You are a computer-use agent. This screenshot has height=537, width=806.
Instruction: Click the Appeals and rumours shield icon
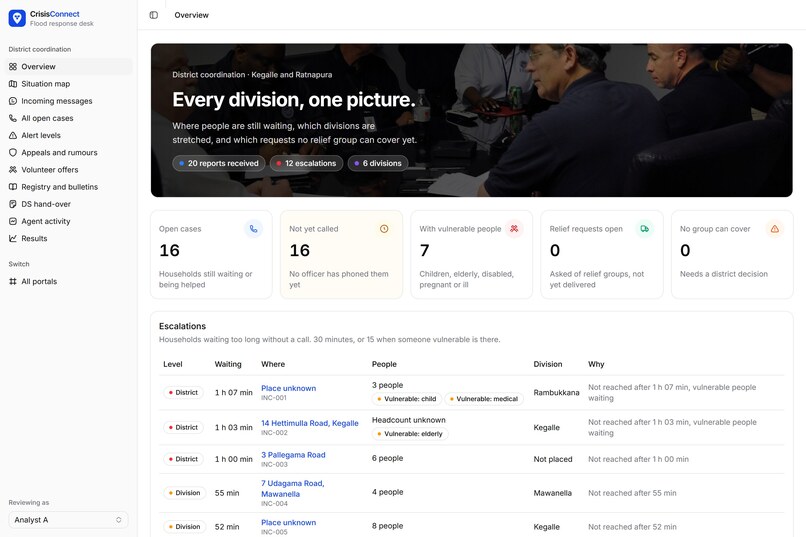(13, 153)
